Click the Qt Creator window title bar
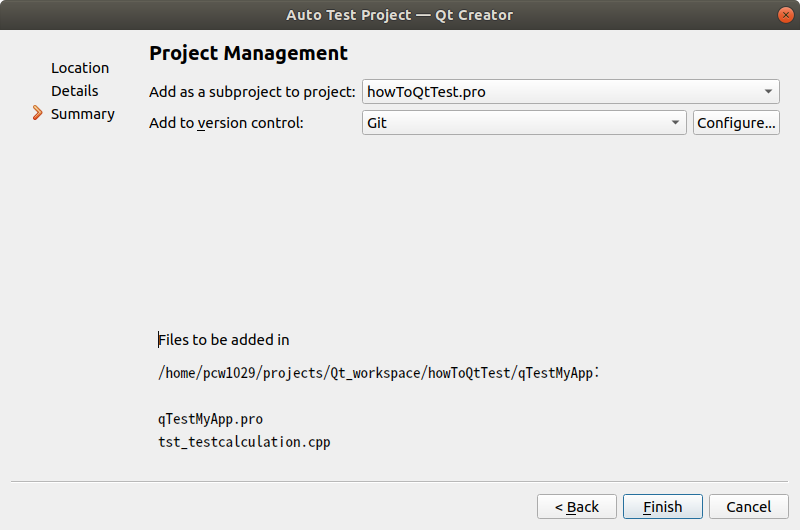Image resolution: width=800 pixels, height=530 pixels. 400,15
